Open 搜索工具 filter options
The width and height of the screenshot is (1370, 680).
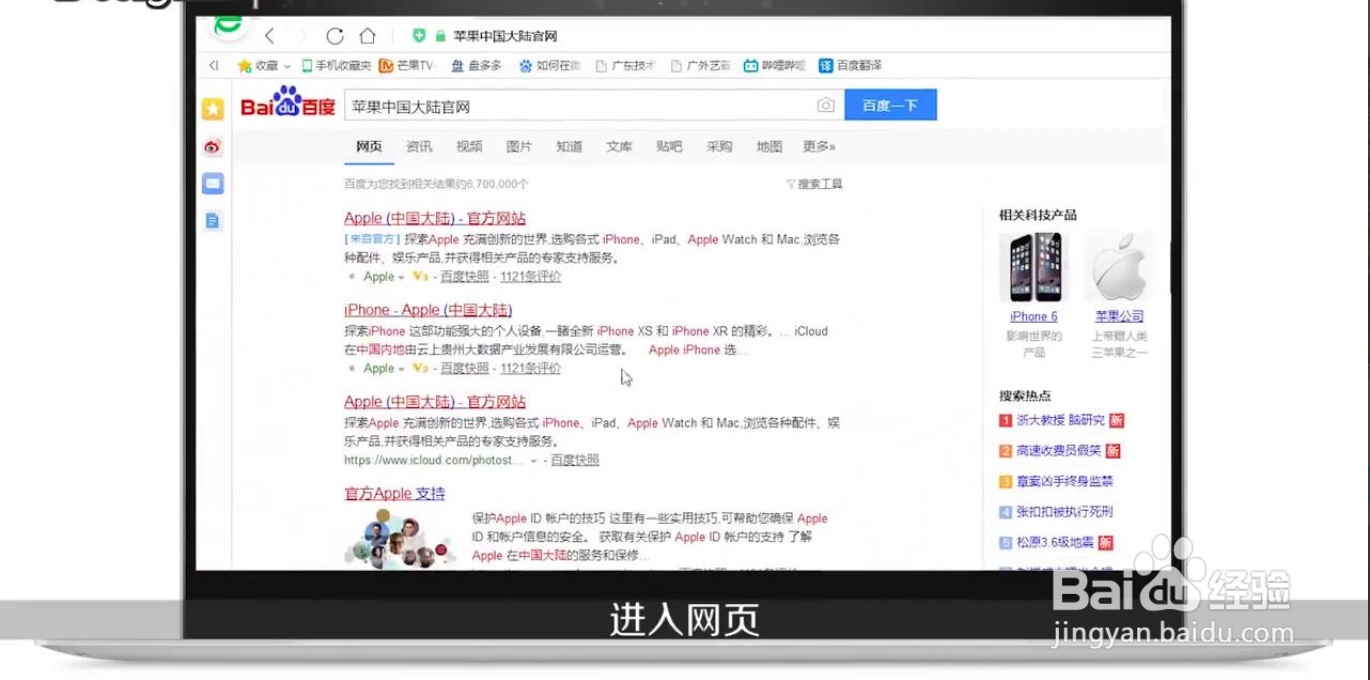point(814,184)
